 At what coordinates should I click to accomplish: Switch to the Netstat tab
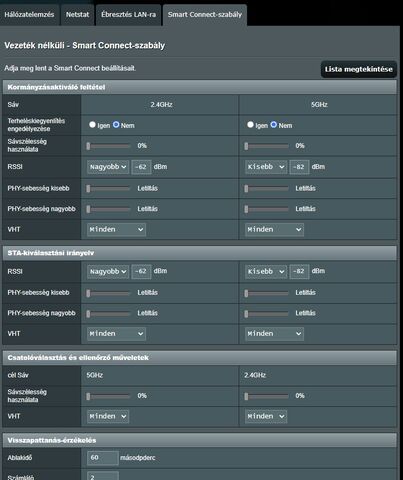point(77,15)
